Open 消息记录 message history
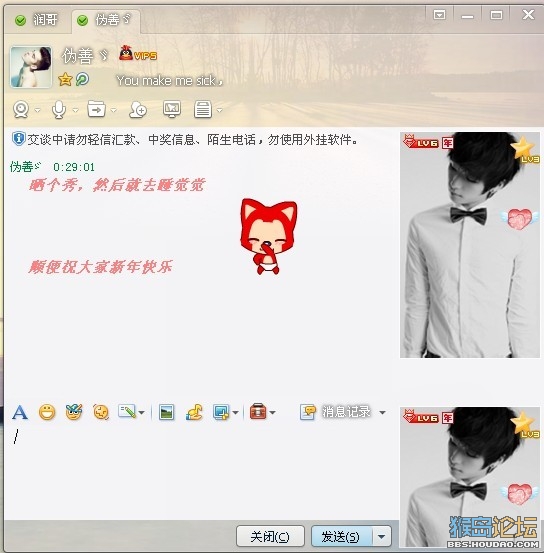Screen dimensions: 544x553 pos(336,412)
